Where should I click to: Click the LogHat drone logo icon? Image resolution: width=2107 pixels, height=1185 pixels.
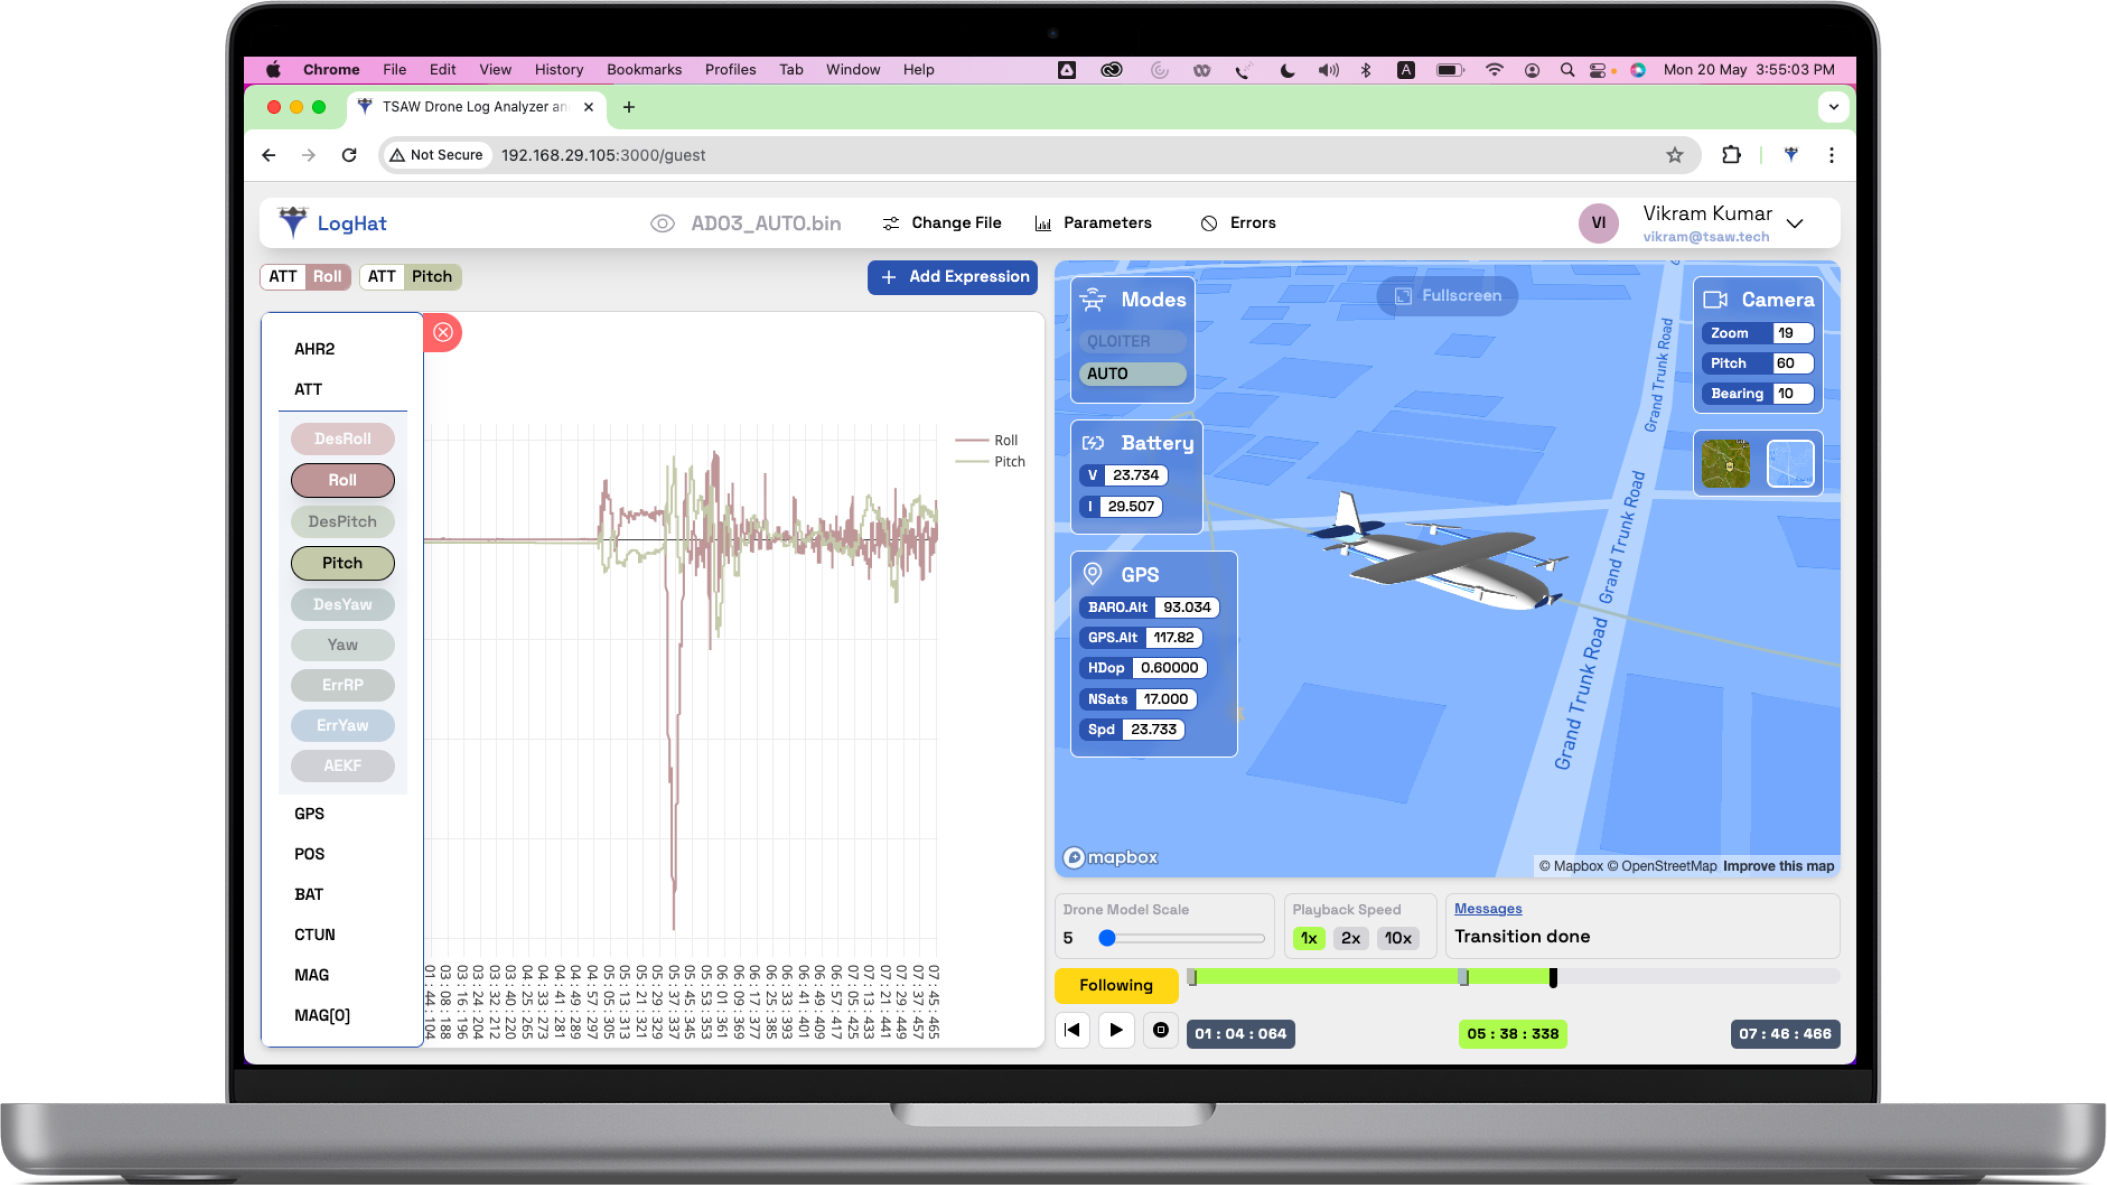pyautogui.click(x=291, y=222)
